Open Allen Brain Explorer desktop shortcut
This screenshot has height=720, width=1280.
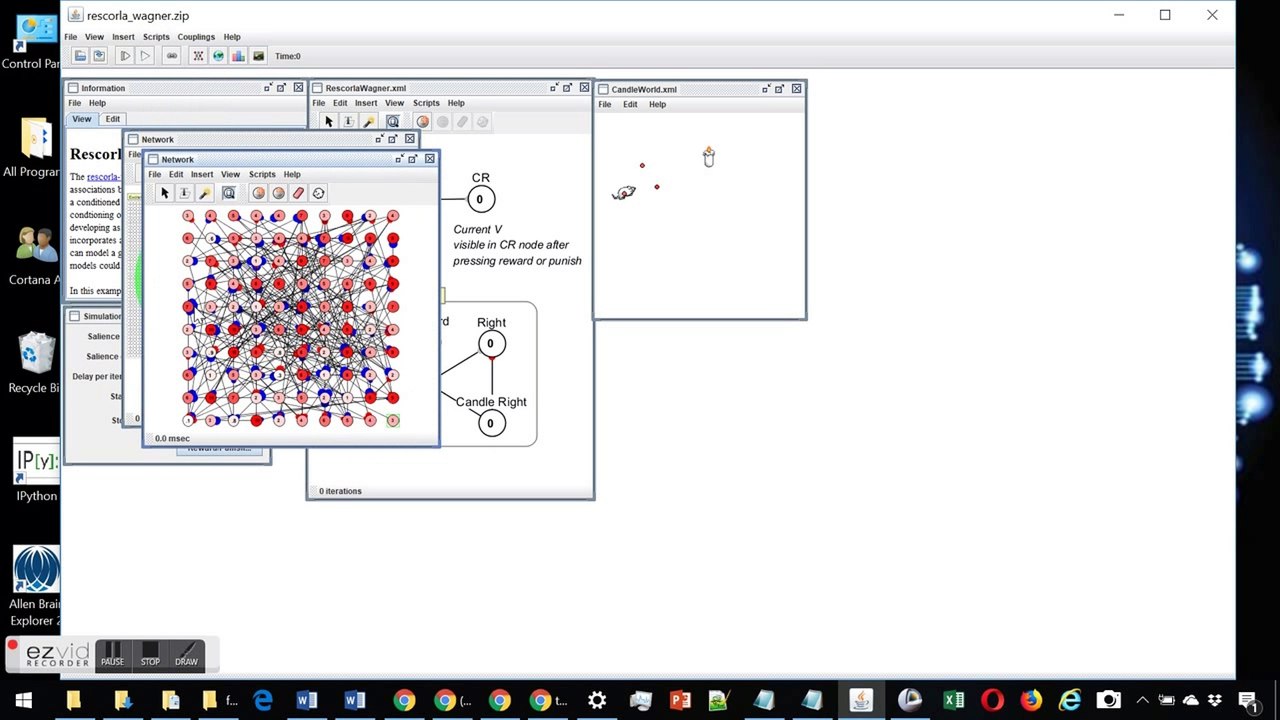[x=36, y=586]
